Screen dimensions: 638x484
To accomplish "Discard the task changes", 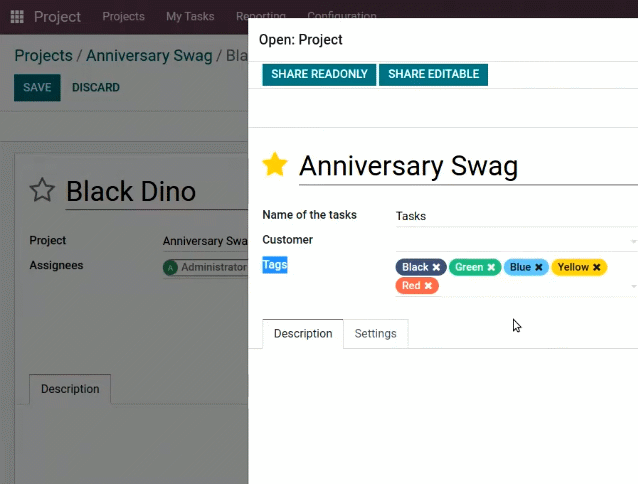I will point(96,88).
